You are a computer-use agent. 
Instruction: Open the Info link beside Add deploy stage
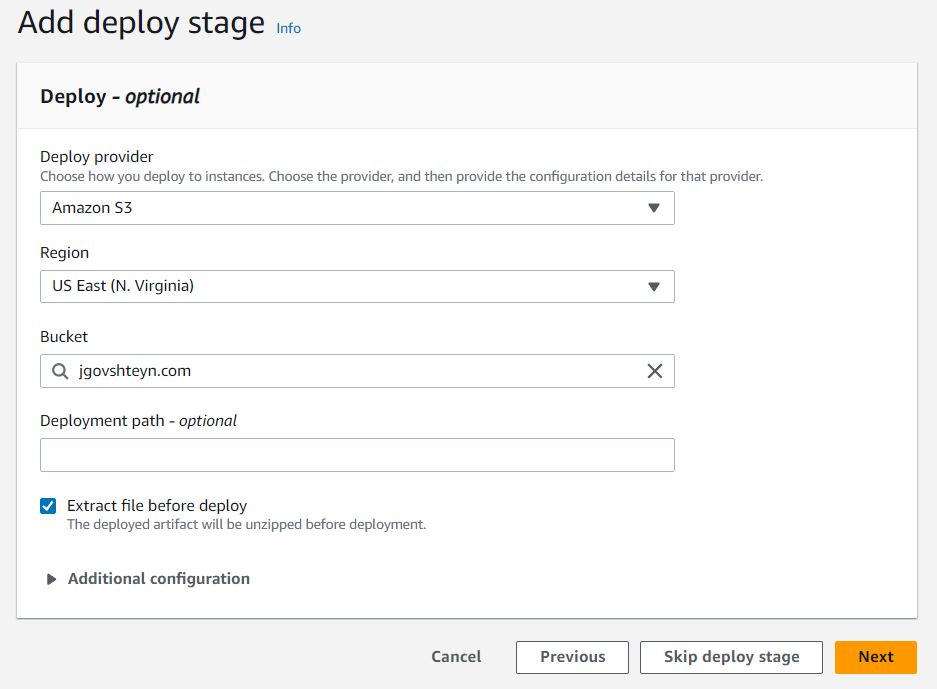[x=288, y=28]
